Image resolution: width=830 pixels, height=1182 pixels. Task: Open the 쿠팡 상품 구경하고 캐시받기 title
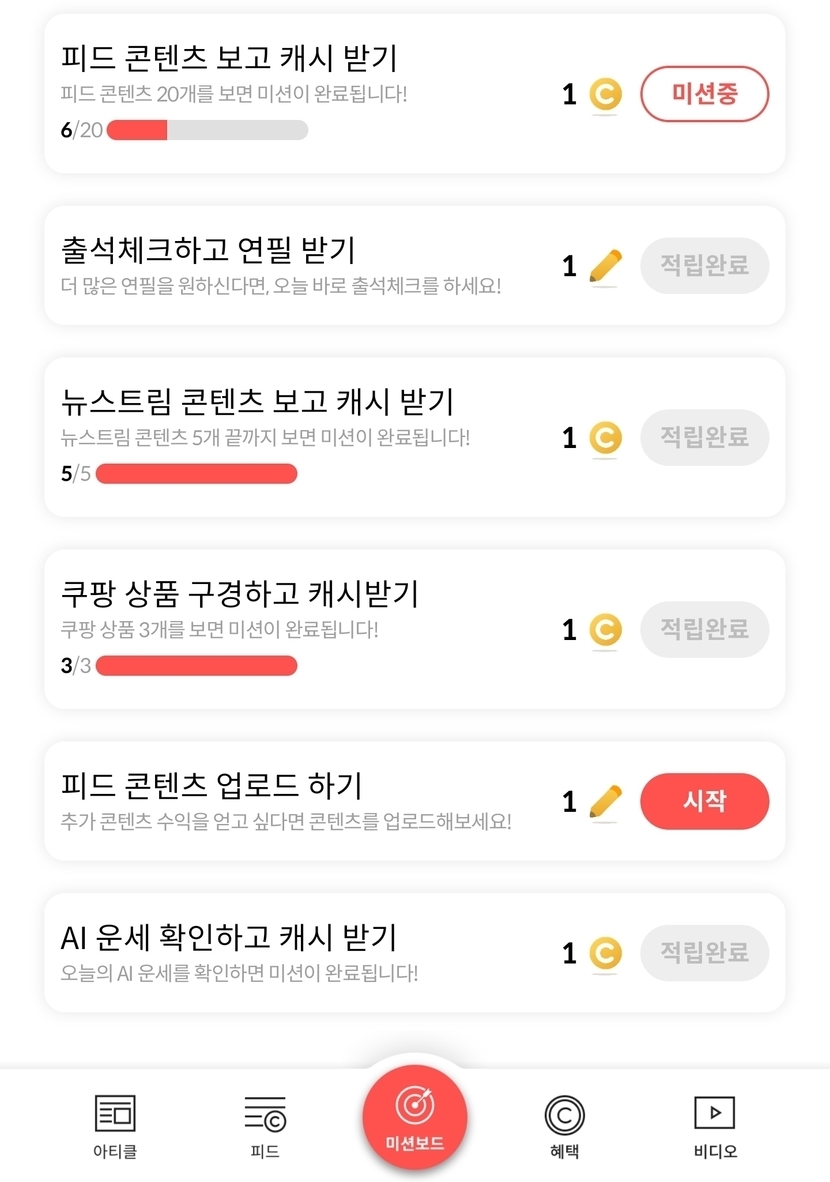(240, 594)
